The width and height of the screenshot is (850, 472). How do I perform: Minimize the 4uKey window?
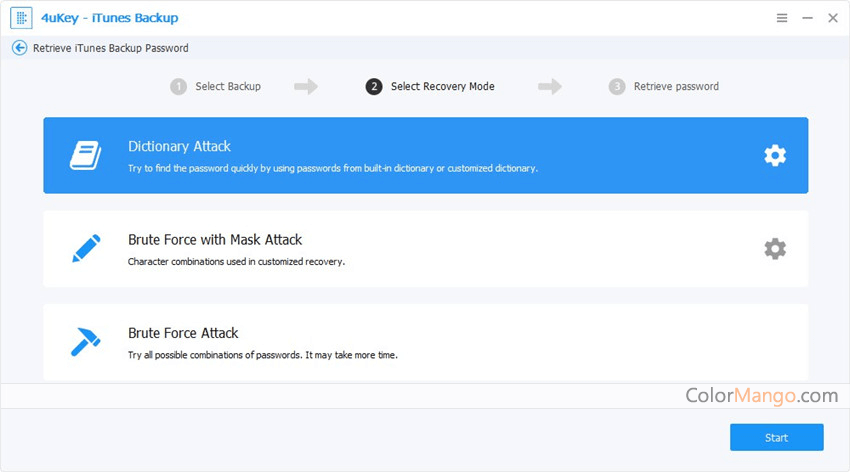[808, 18]
